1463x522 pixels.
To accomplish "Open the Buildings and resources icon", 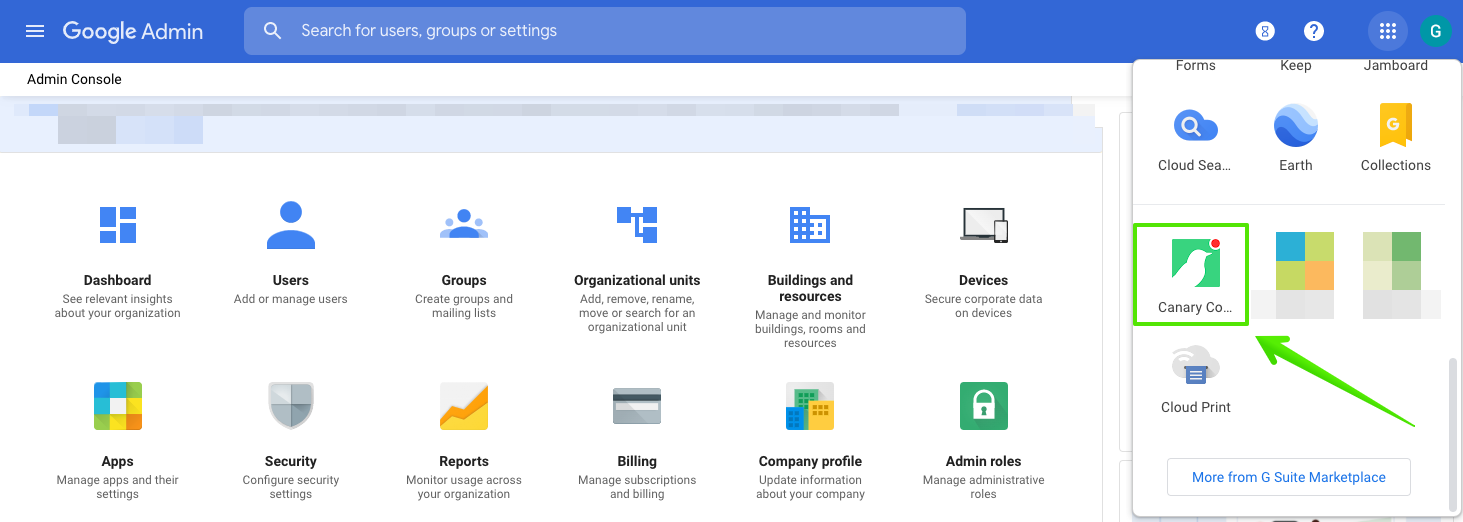I will [810, 225].
